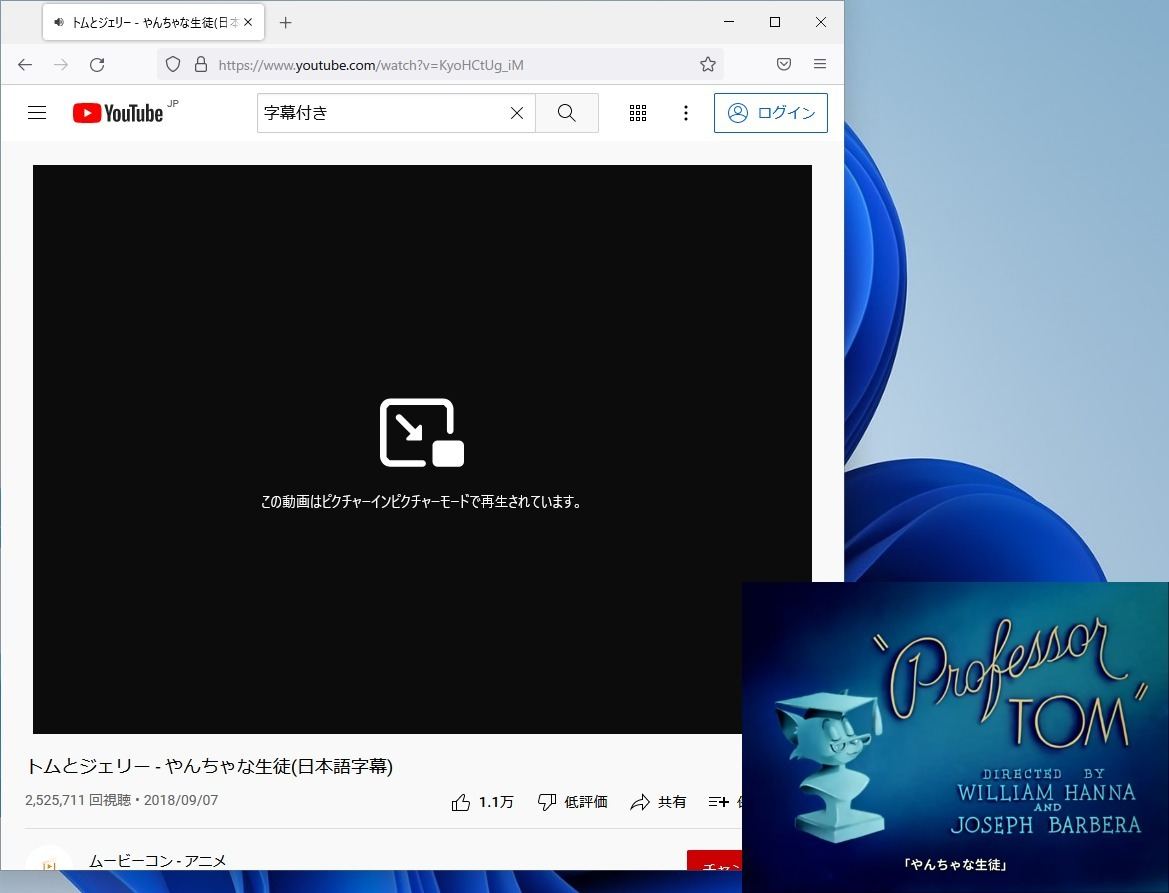Select the トムとジェリー browser tab
1169x893 pixels.
pyautogui.click(x=154, y=22)
